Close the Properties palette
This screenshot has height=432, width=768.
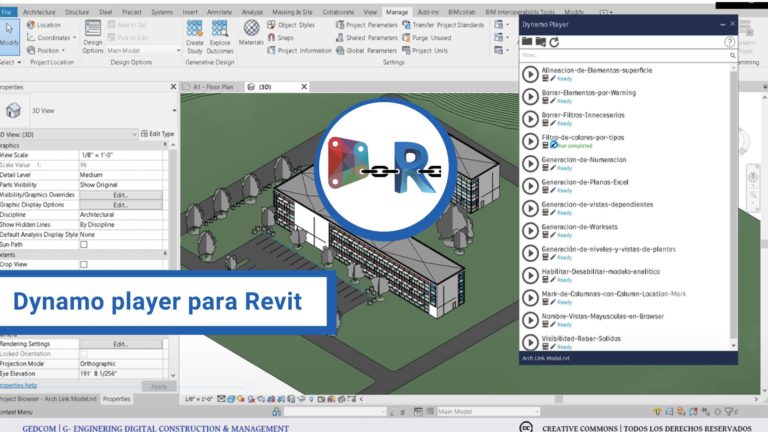click(173, 87)
